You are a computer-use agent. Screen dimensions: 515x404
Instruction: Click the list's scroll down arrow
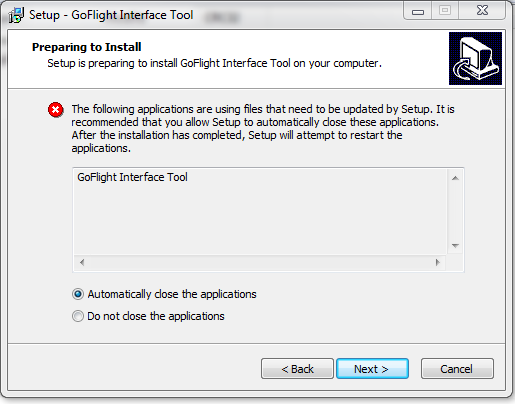(x=455, y=246)
